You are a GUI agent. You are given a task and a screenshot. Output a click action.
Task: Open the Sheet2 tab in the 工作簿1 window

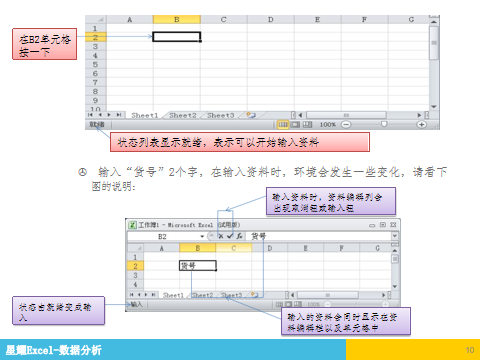[x=202, y=295]
